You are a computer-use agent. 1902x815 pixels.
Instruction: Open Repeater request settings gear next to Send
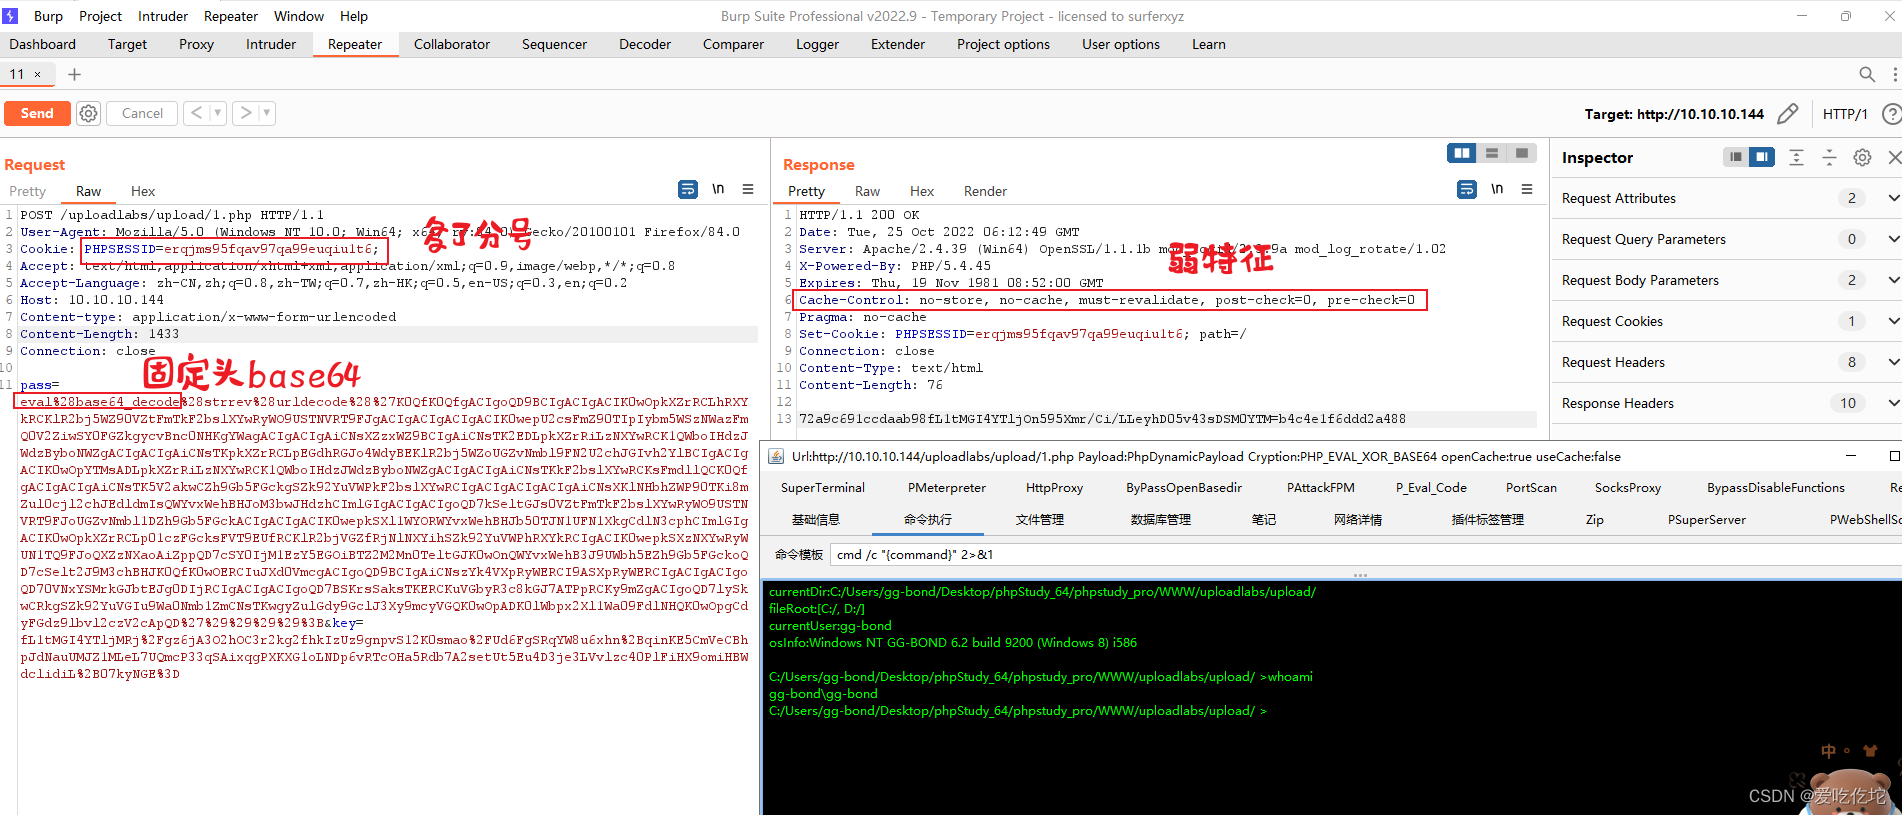(x=89, y=113)
